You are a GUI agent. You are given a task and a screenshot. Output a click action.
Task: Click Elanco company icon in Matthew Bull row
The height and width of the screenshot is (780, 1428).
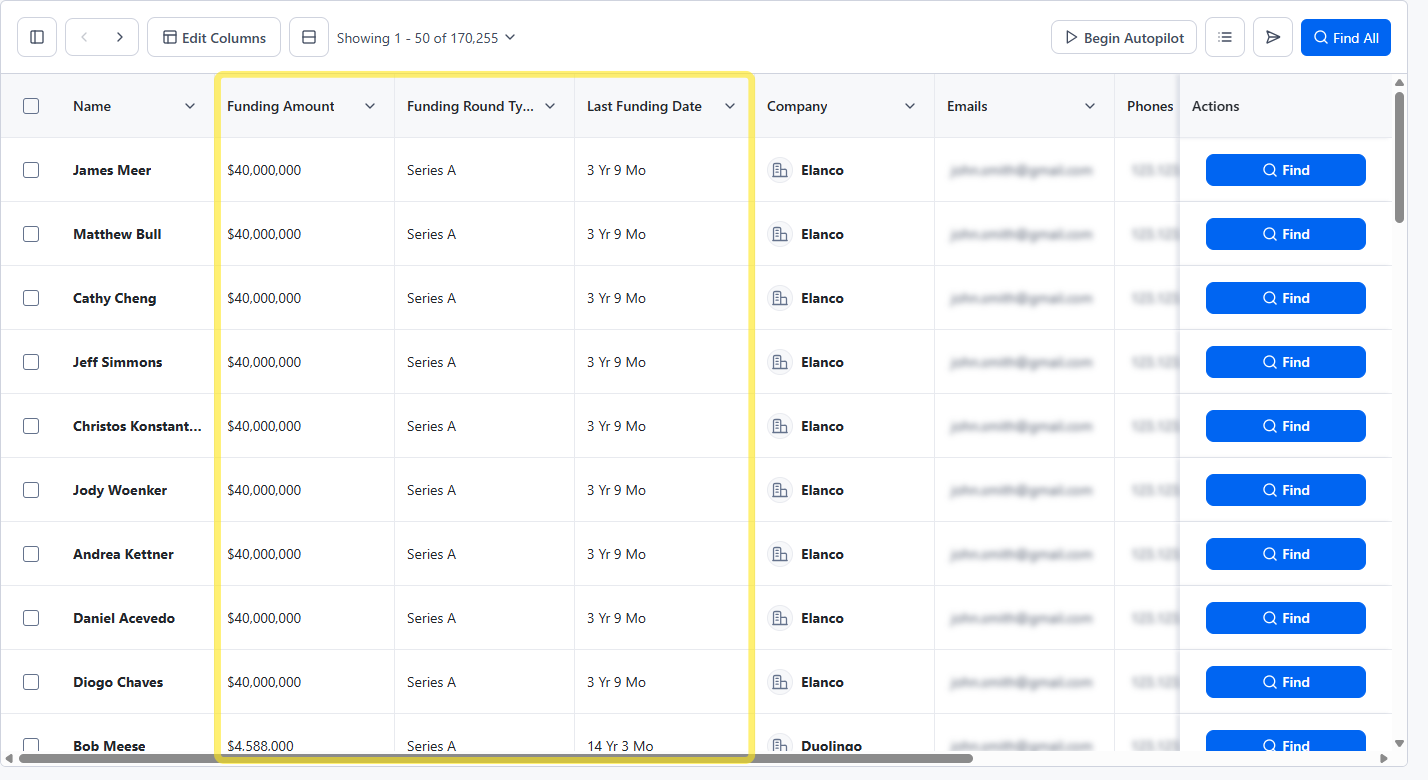tap(780, 234)
